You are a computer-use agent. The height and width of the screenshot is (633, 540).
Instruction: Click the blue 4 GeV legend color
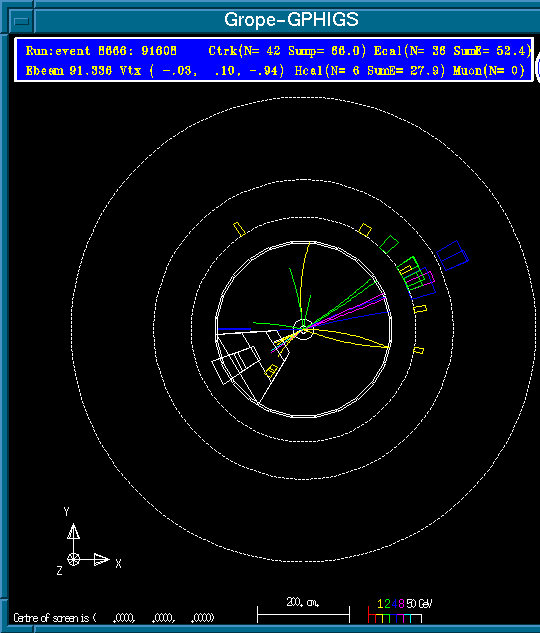(x=394, y=604)
